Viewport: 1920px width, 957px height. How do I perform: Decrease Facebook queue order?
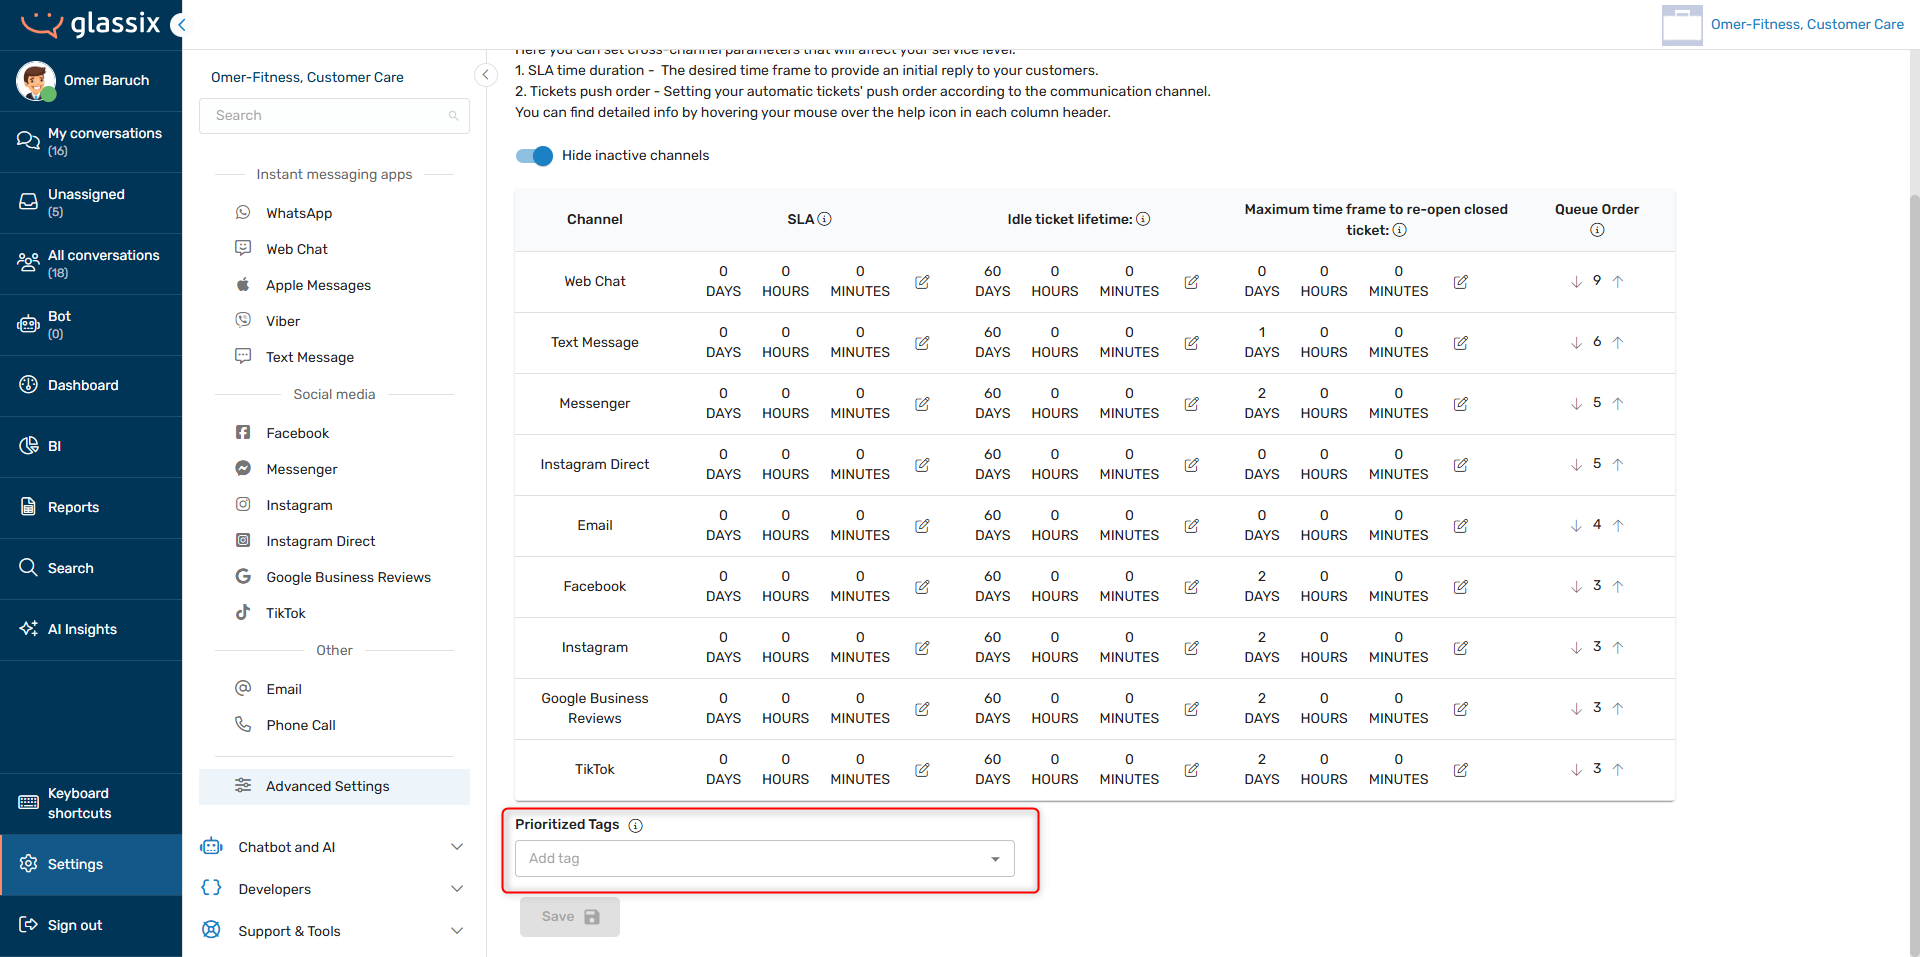pos(1576,587)
